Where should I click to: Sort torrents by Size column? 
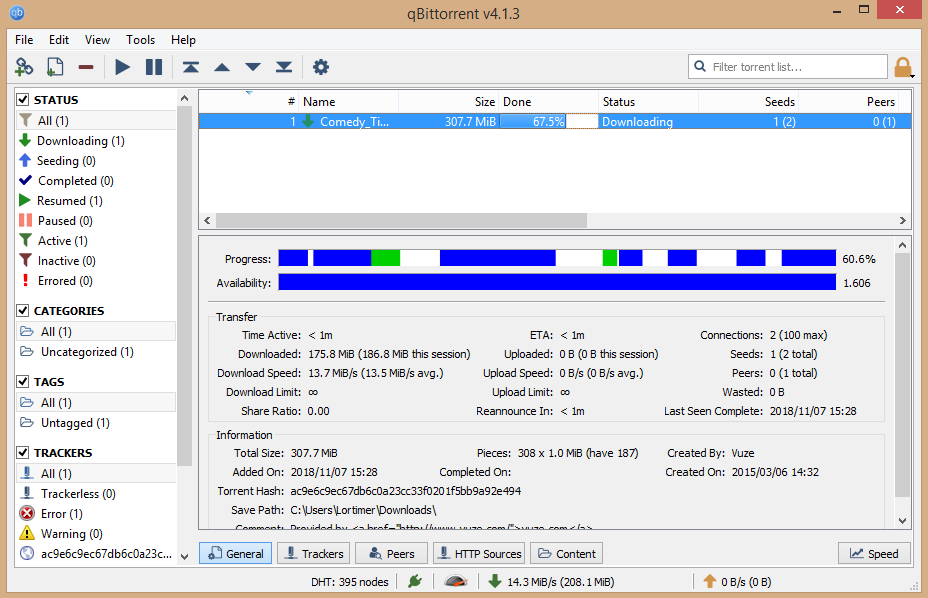[x=449, y=102]
